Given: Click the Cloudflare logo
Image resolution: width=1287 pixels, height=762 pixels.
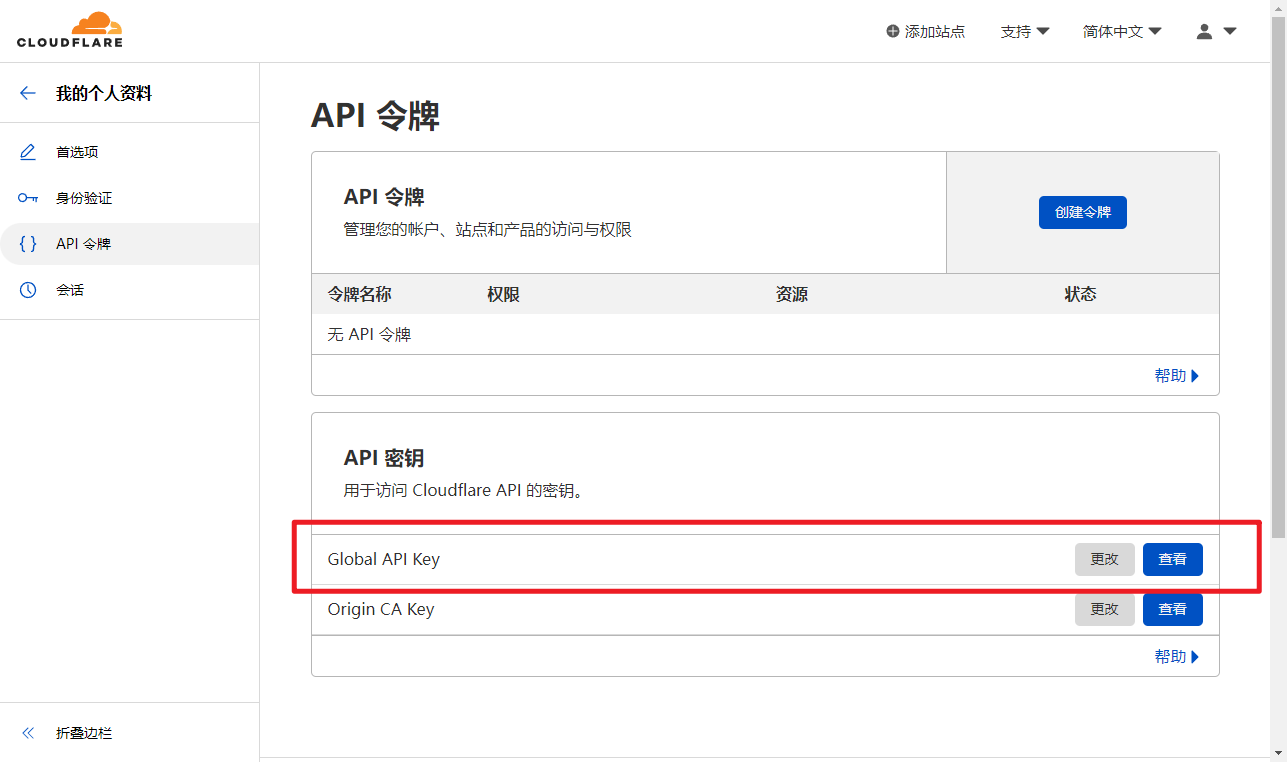Looking at the screenshot, I should 69,30.
